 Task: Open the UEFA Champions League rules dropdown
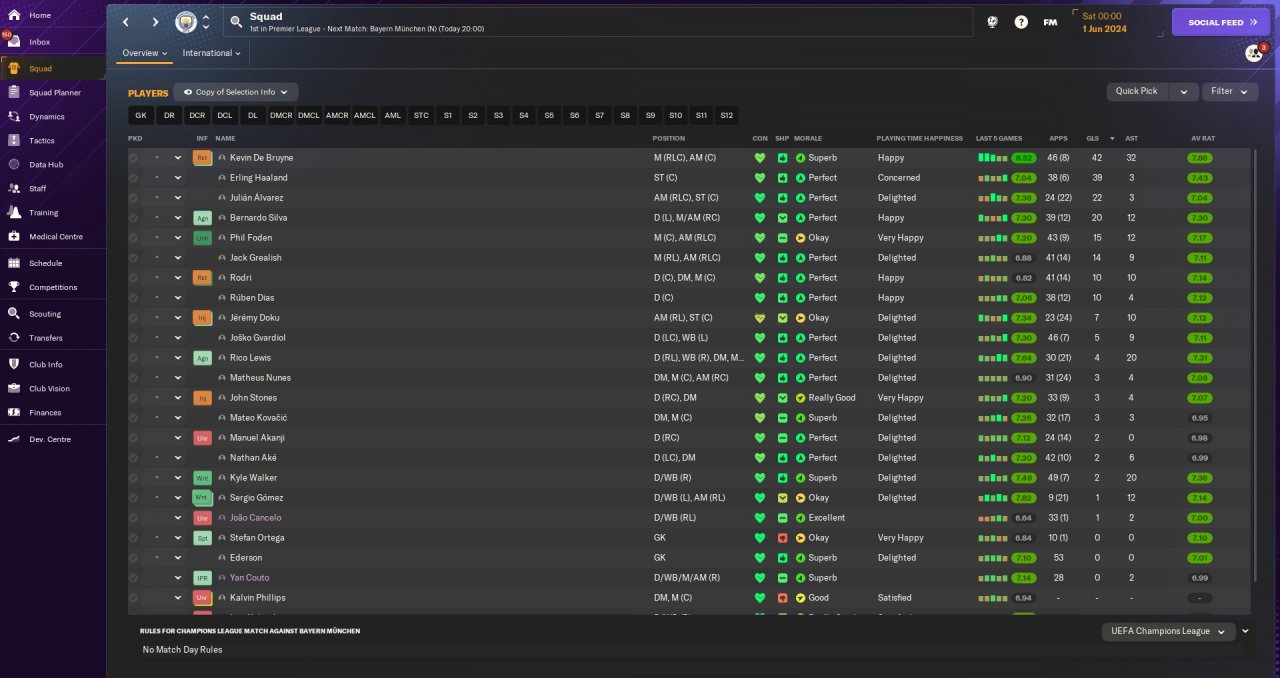coord(1168,631)
